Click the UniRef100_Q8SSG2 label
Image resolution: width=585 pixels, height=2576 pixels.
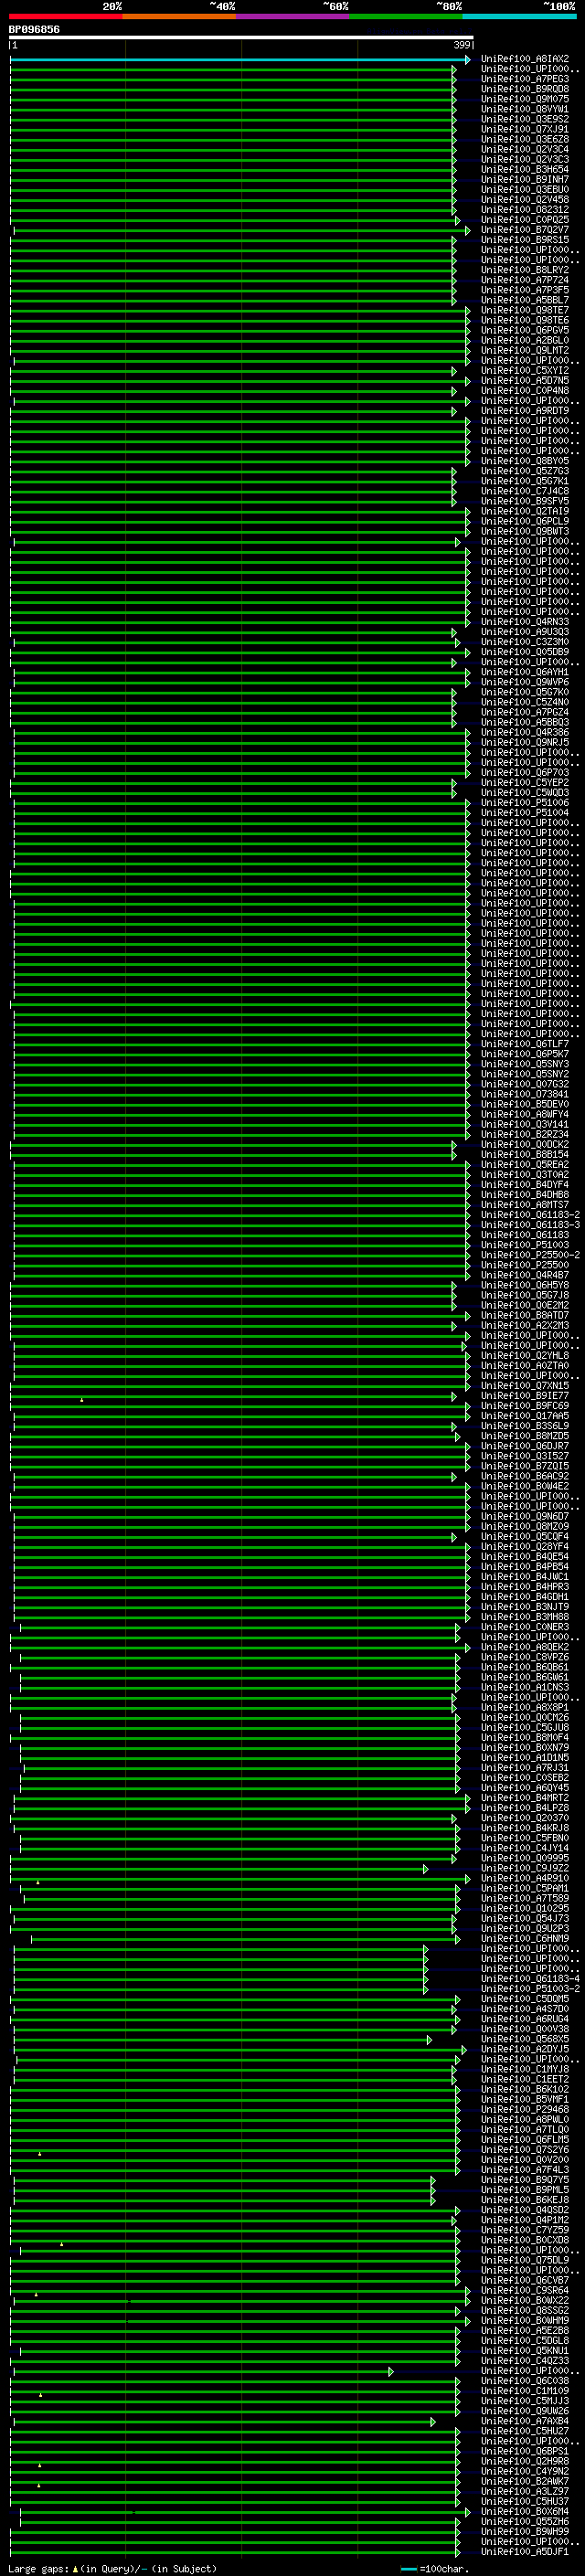click(525, 2310)
